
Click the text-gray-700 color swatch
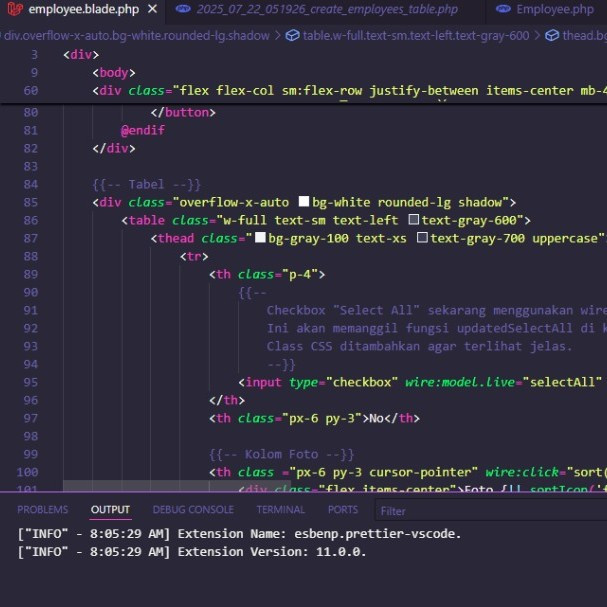pos(422,238)
